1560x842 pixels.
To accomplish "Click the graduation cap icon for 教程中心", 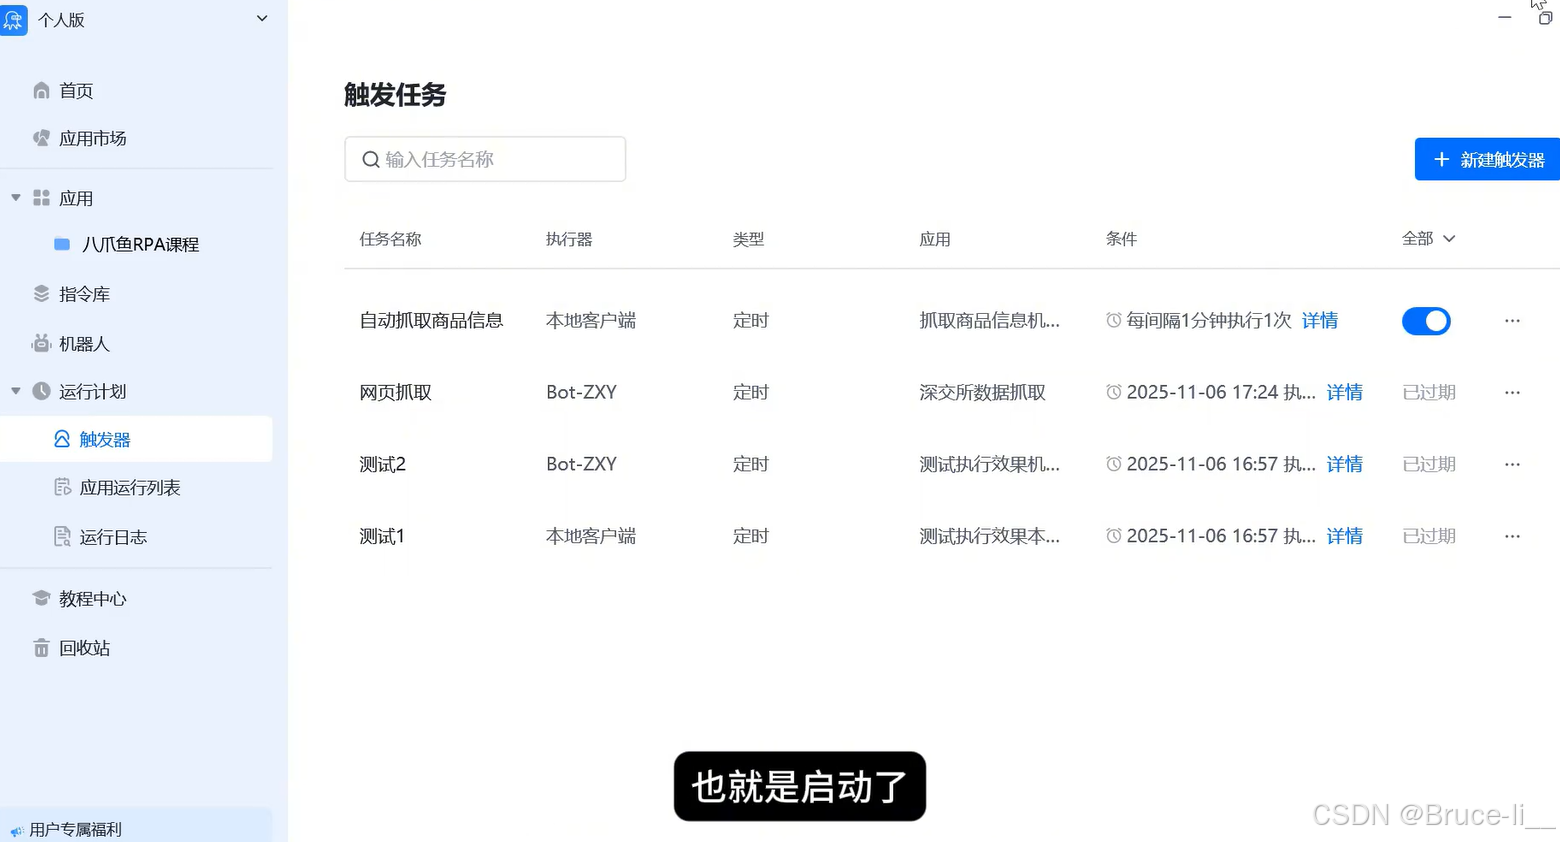I will point(41,598).
